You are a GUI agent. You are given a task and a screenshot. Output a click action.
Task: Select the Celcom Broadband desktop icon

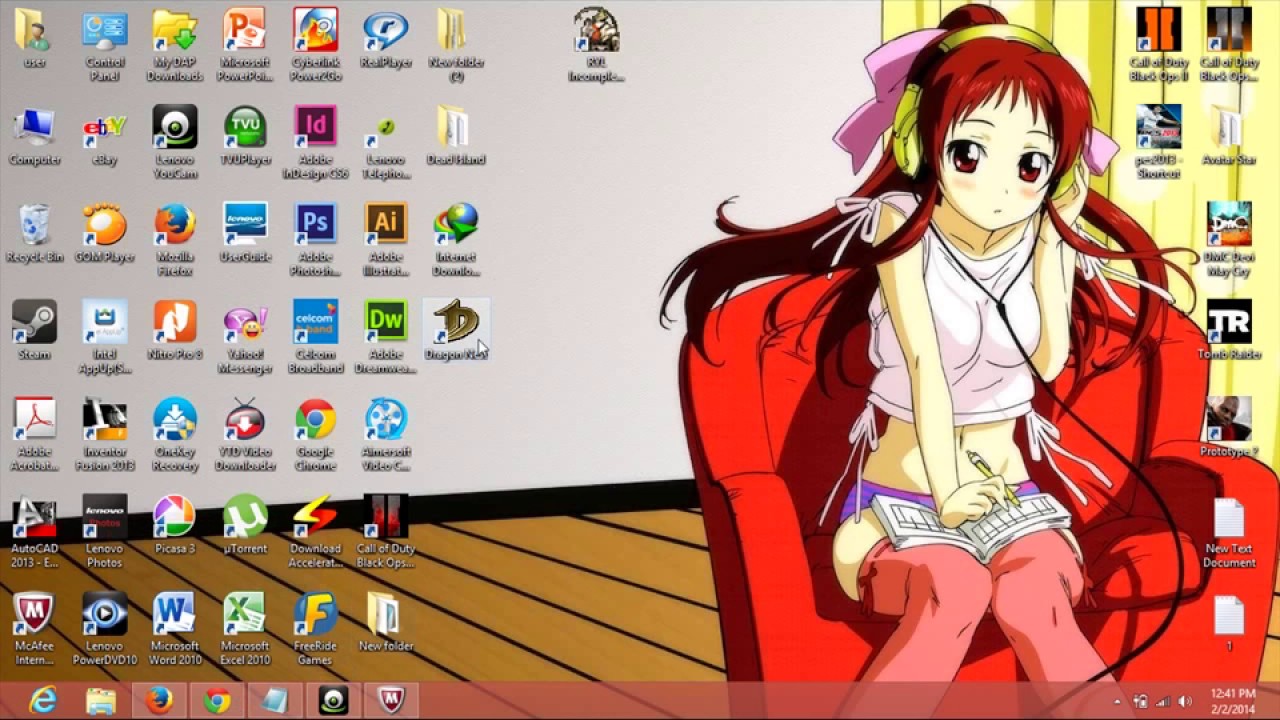[315, 337]
